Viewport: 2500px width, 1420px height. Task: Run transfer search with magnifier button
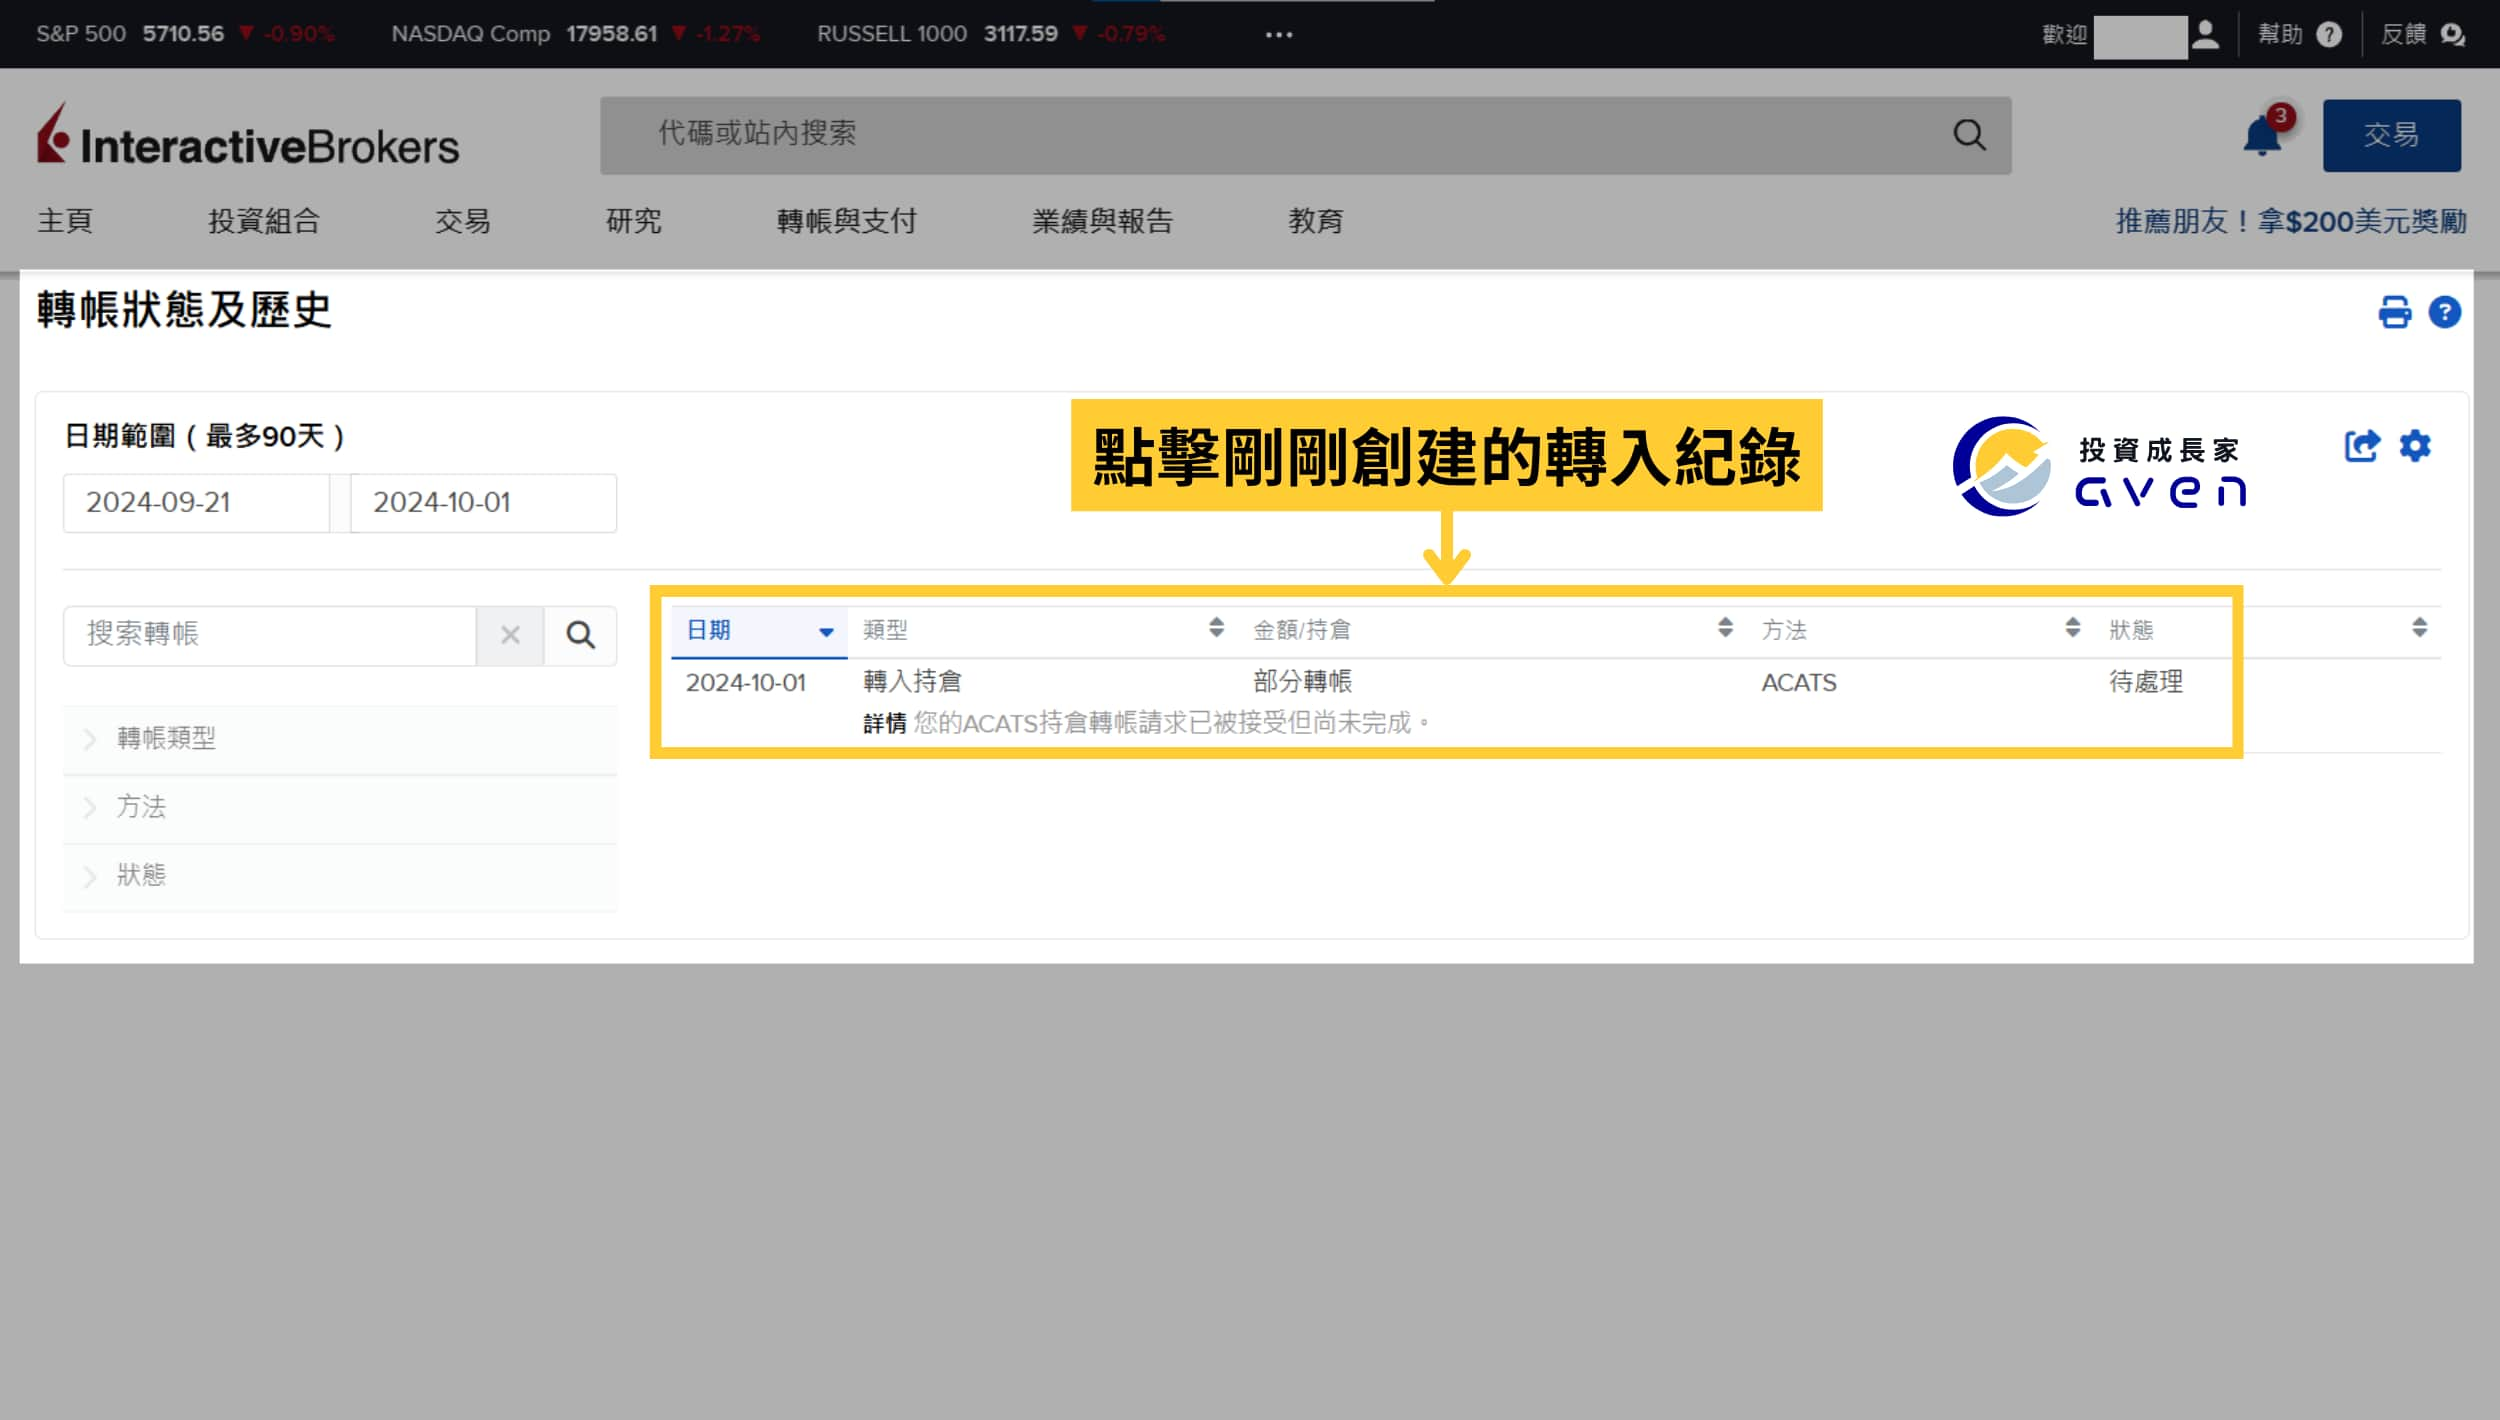click(x=581, y=635)
